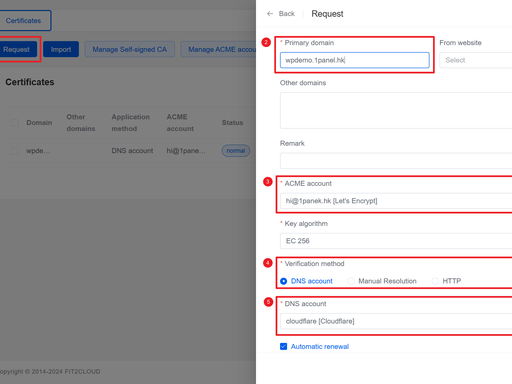Click the Application method column header
The image size is (512, 384).
(131, 123)
